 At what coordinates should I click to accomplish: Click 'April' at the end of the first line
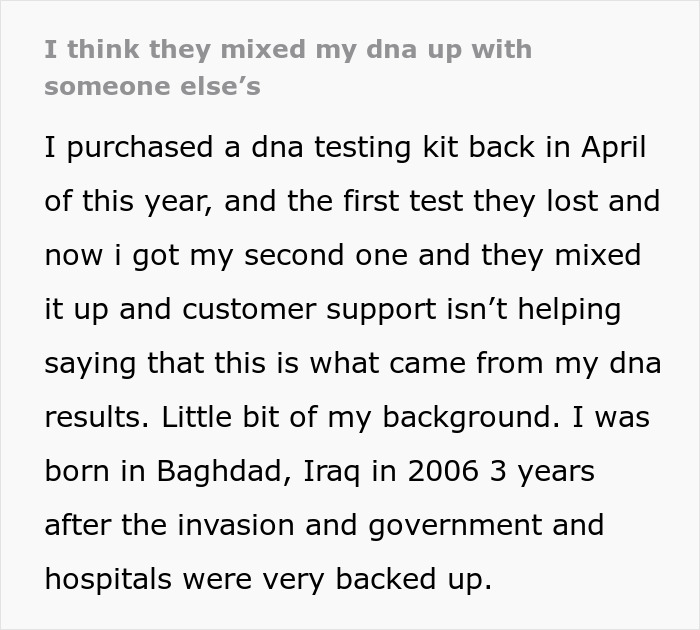tap(612, 148)
